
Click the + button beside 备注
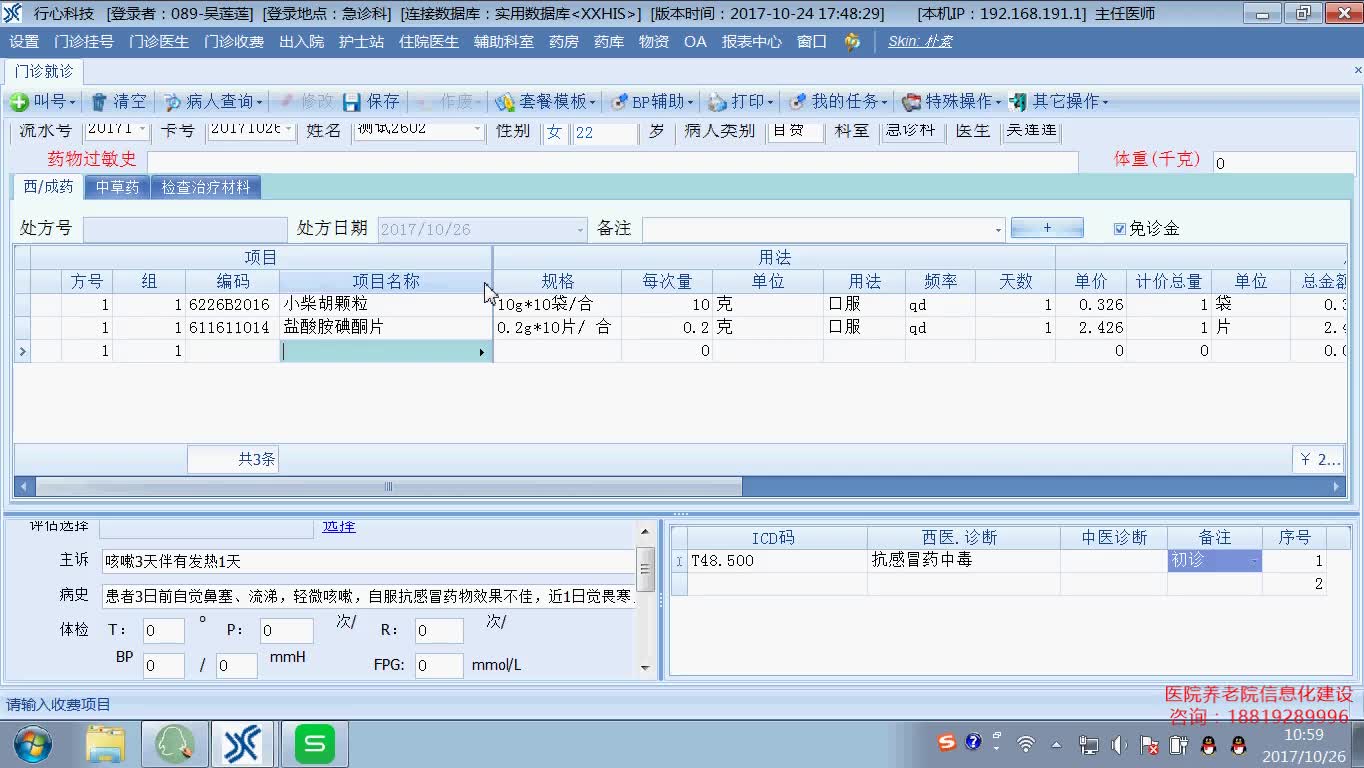pos(1047,228)
